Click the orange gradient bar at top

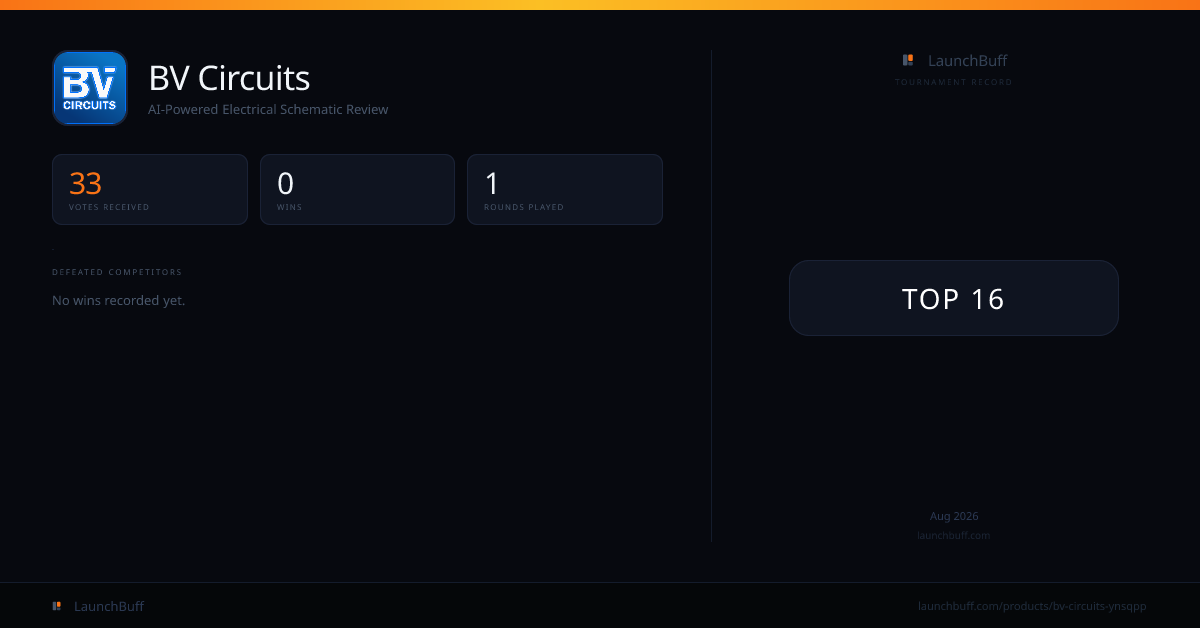coord(600,5)
